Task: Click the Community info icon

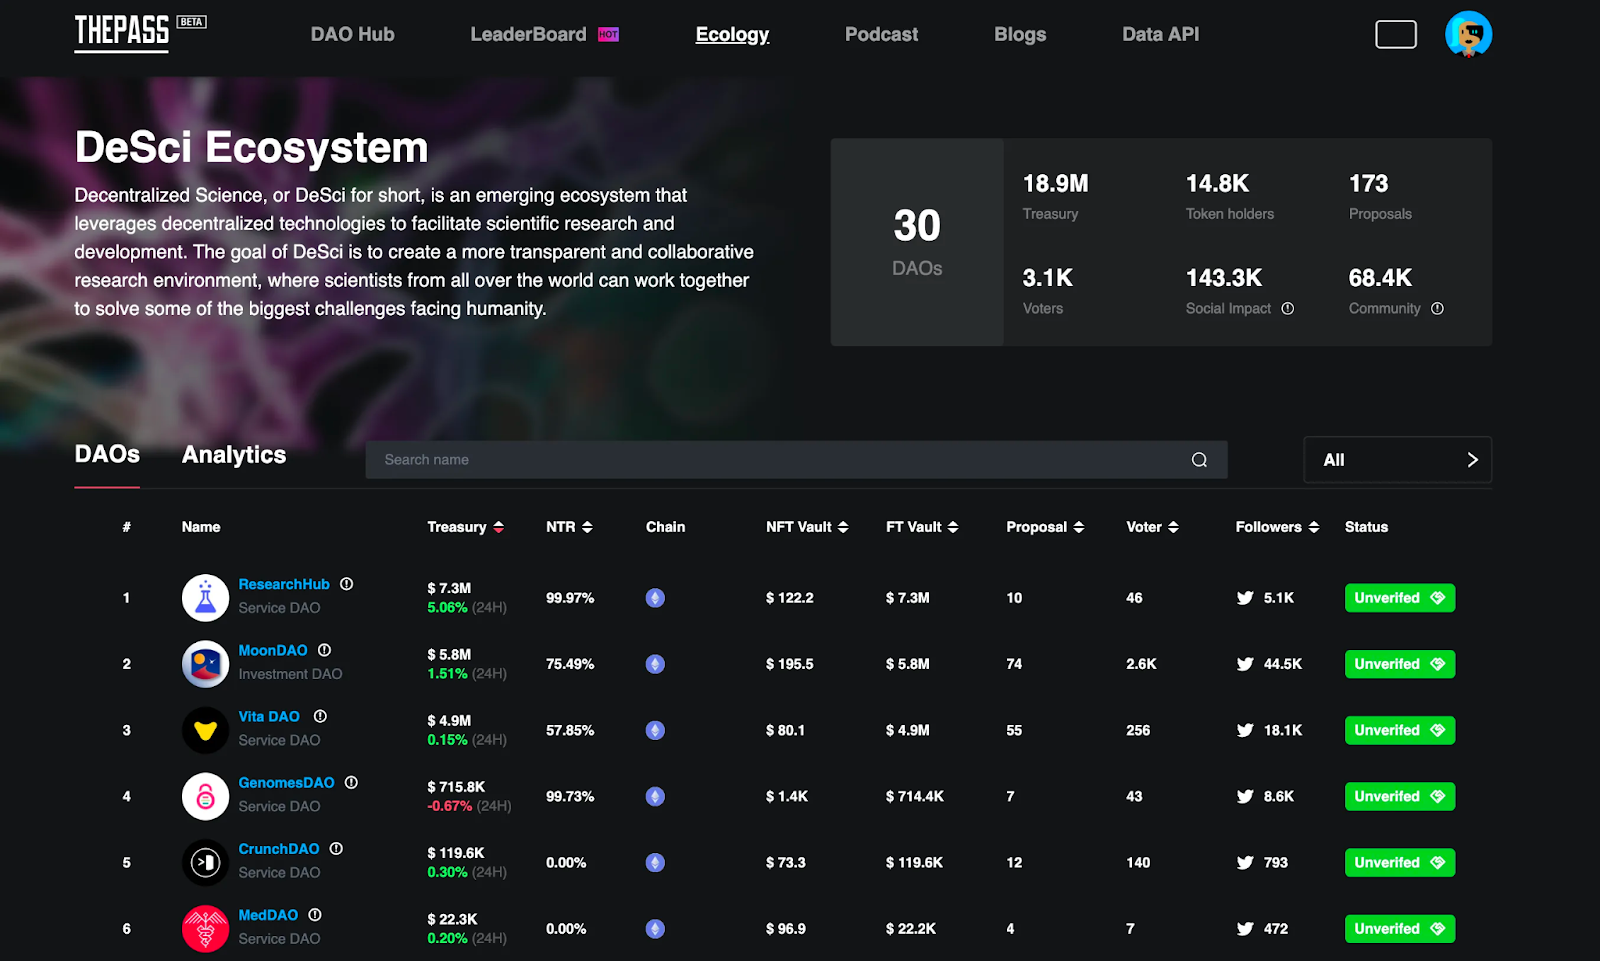Action: tap(1437, 309)
